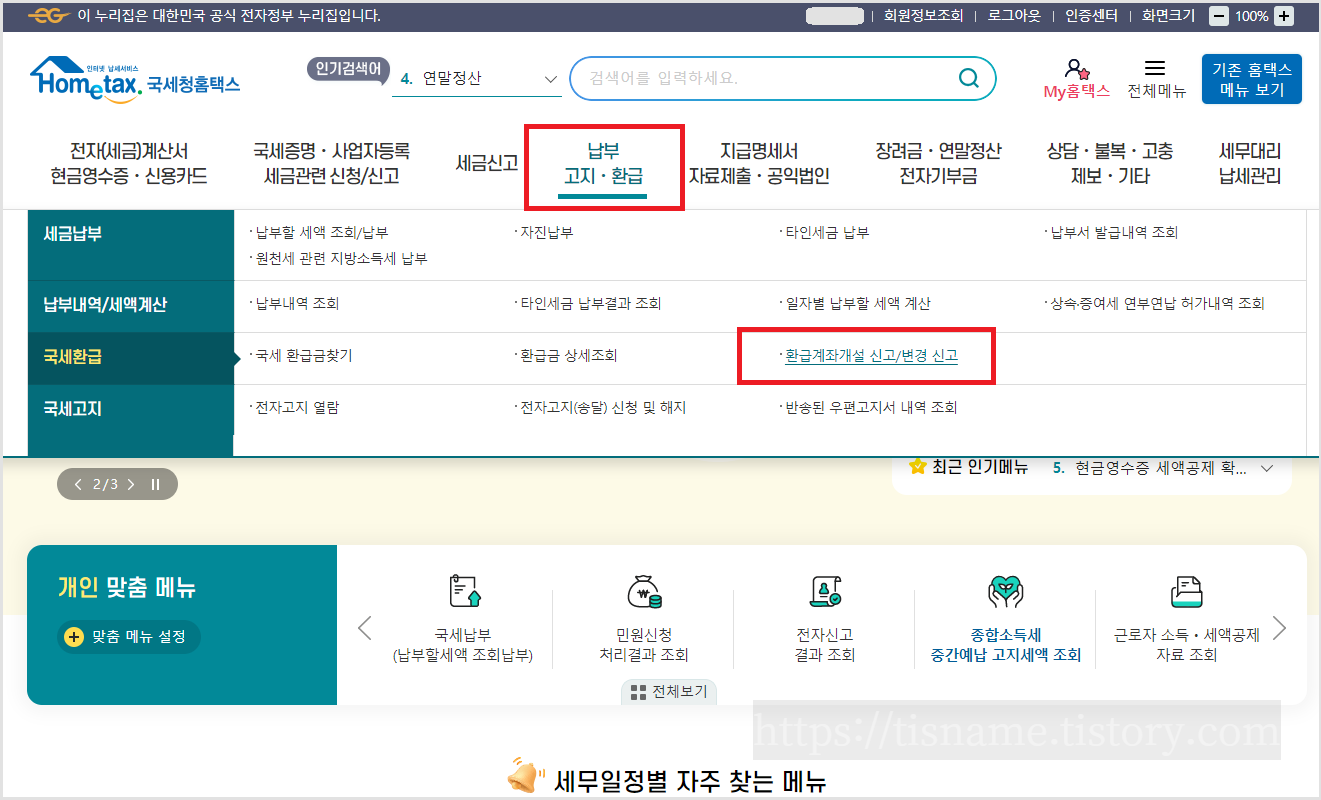
Task: Open 세무대리 납세관리 menu
Action: pyautogui.click(x=1250, y=164)
